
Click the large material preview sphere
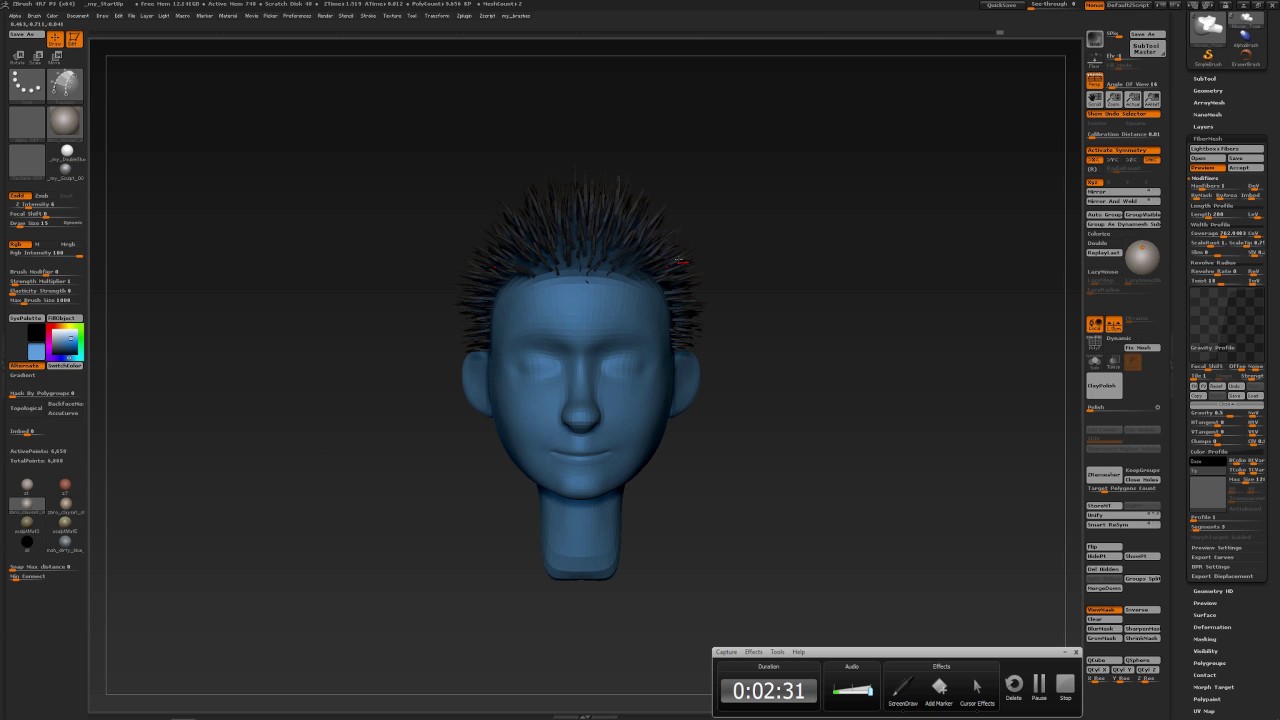[x=1141, y=258]
